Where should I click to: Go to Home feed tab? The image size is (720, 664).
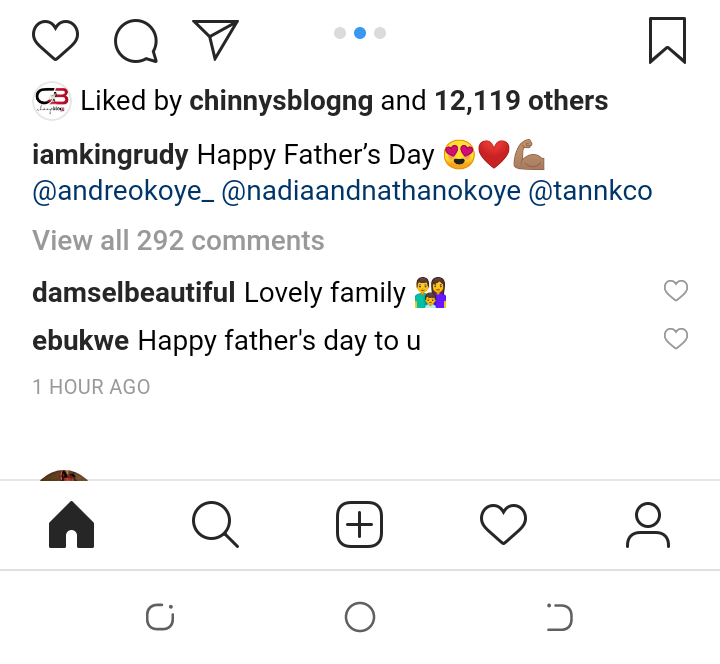click(x=71, y=525)
